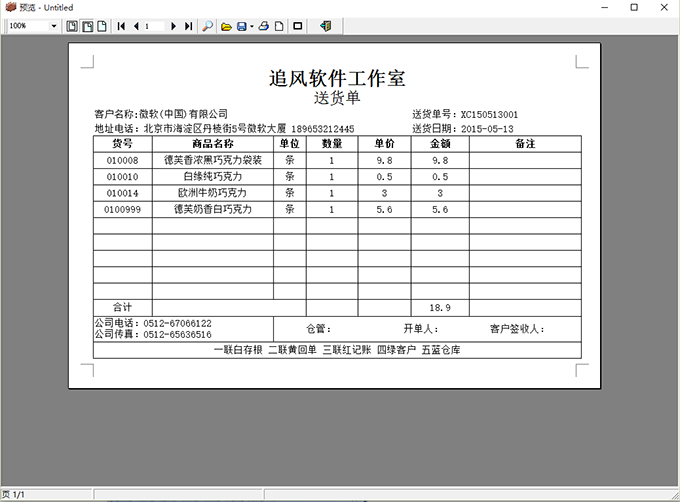Jump to the last page

click(x=188, y=26)
